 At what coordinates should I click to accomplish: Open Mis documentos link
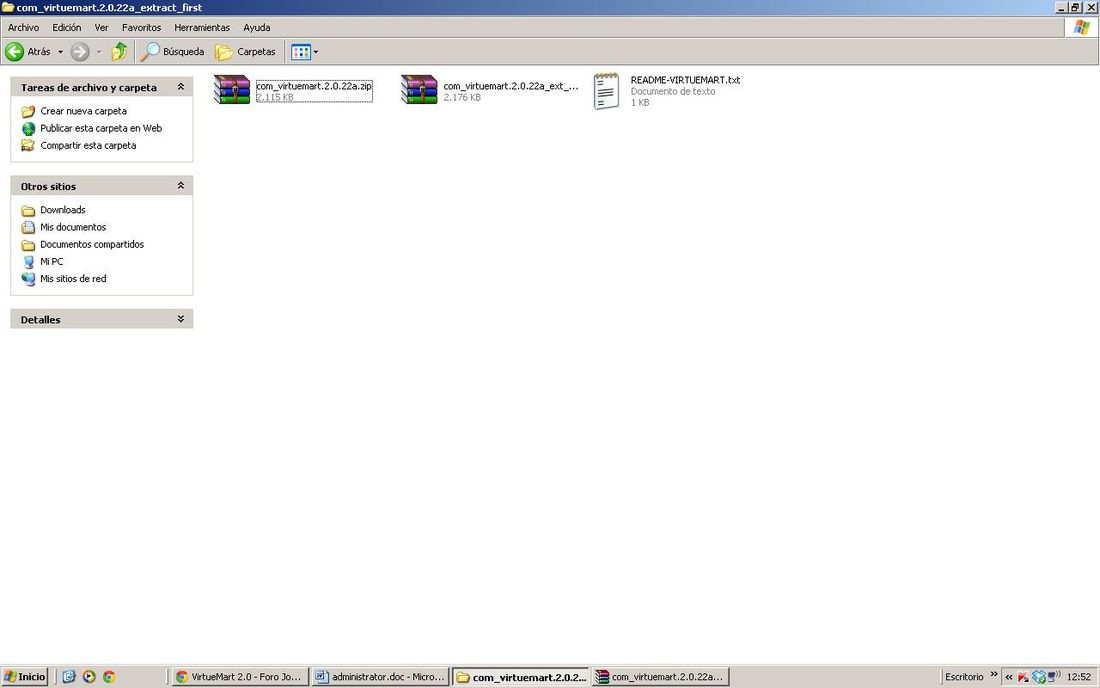pos(73,227)
